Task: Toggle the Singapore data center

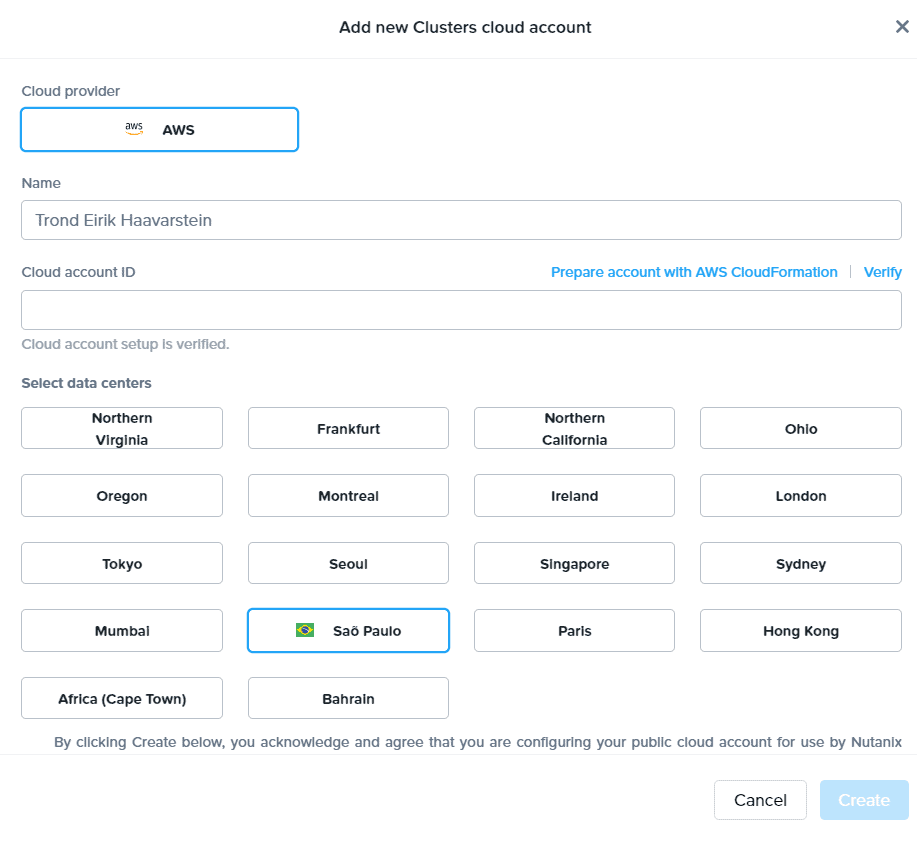Action: pos(574,563)
